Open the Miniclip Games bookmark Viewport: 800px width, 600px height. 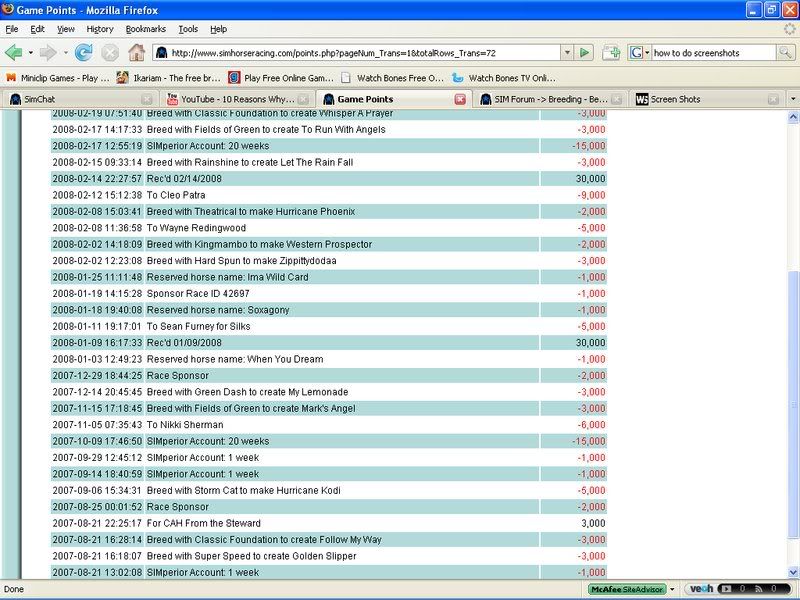[58, 76]
